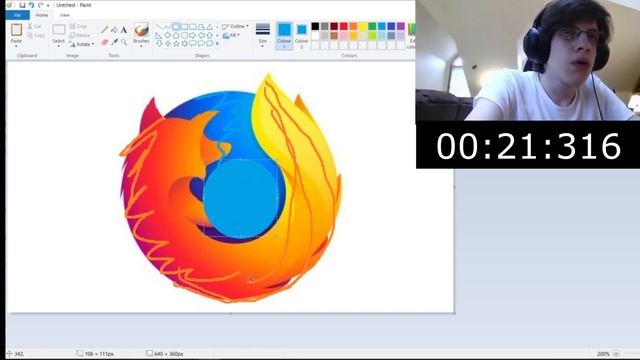Select the Rounded rectangle shape

tap(193, 27)
